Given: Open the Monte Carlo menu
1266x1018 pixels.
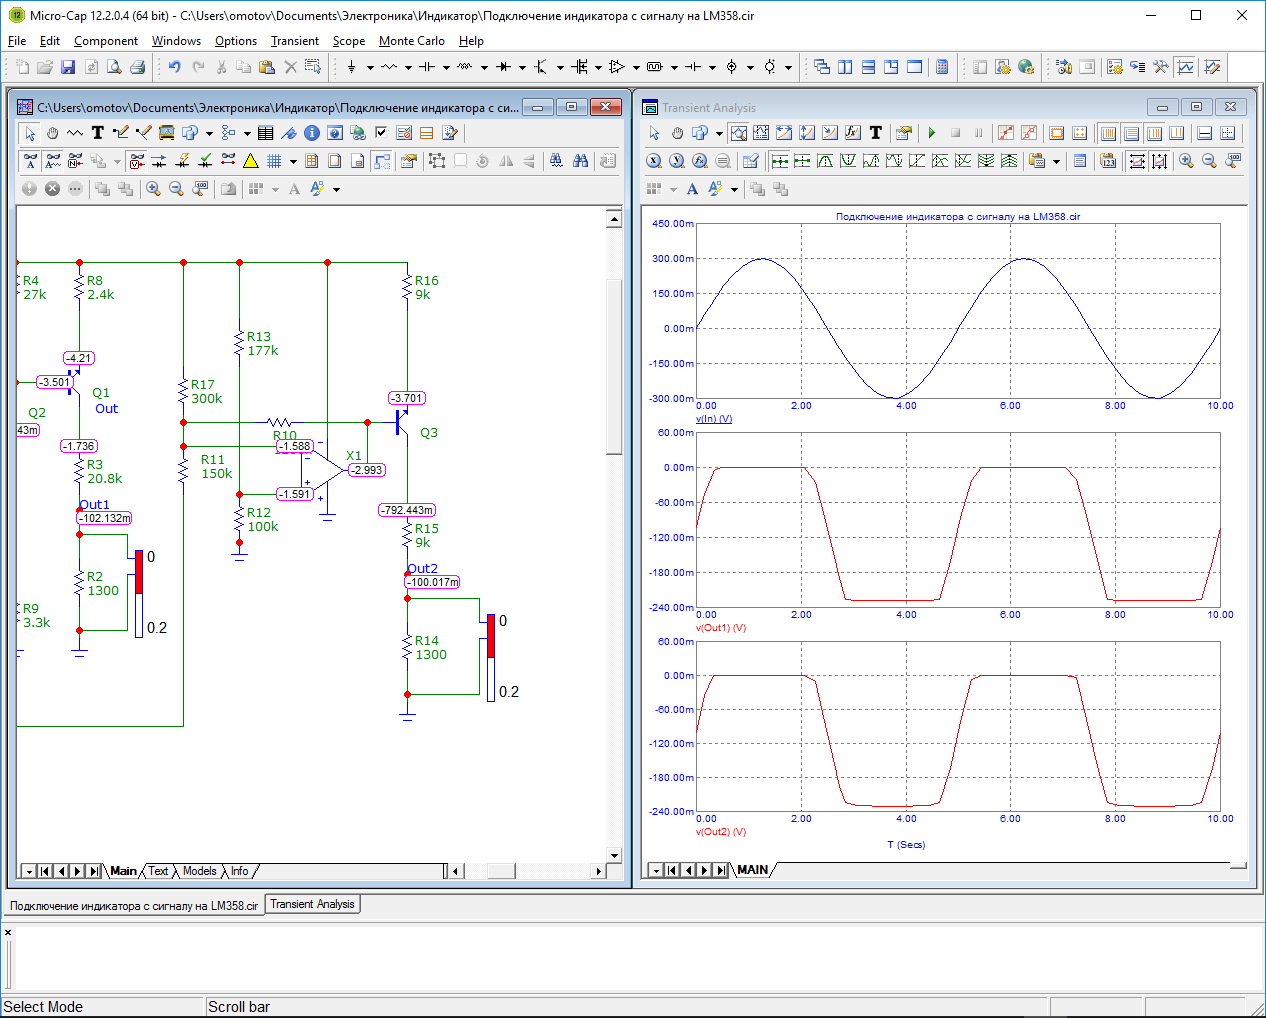Looking at the screenshot, I should [x=411, y=41].
